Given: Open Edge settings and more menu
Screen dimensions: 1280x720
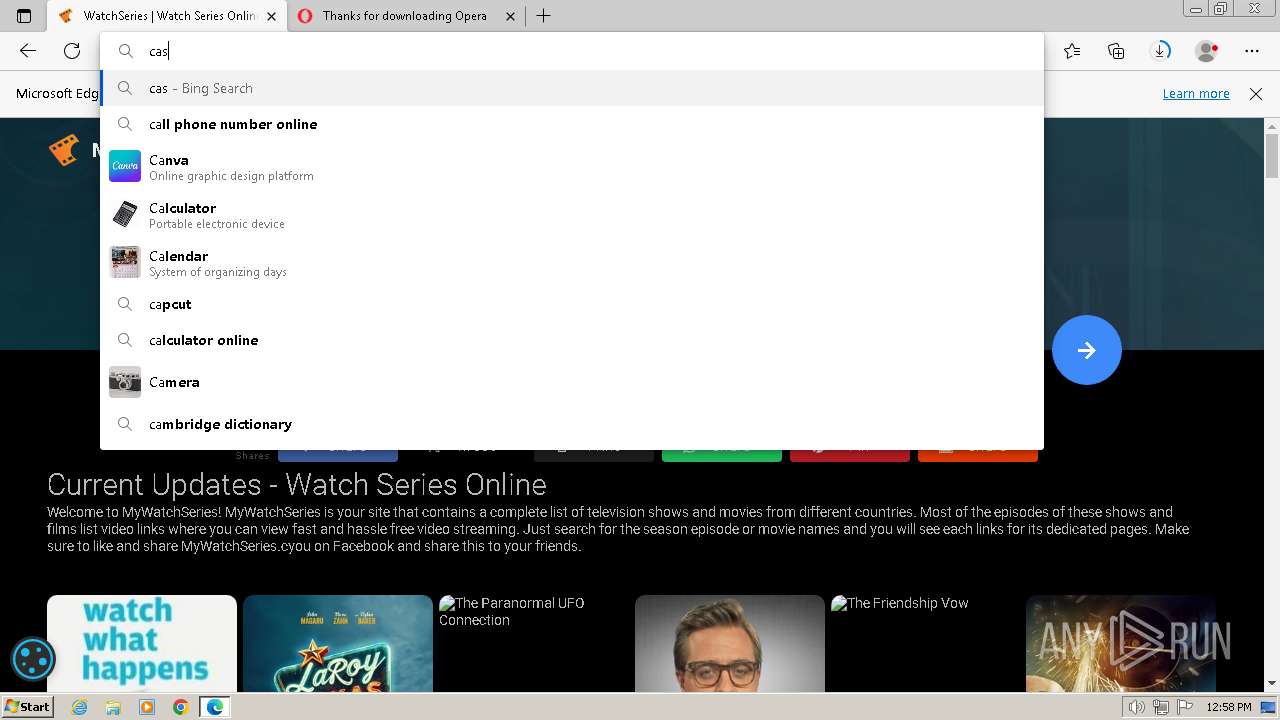Looking at the screenshot, I should 1252,51.
